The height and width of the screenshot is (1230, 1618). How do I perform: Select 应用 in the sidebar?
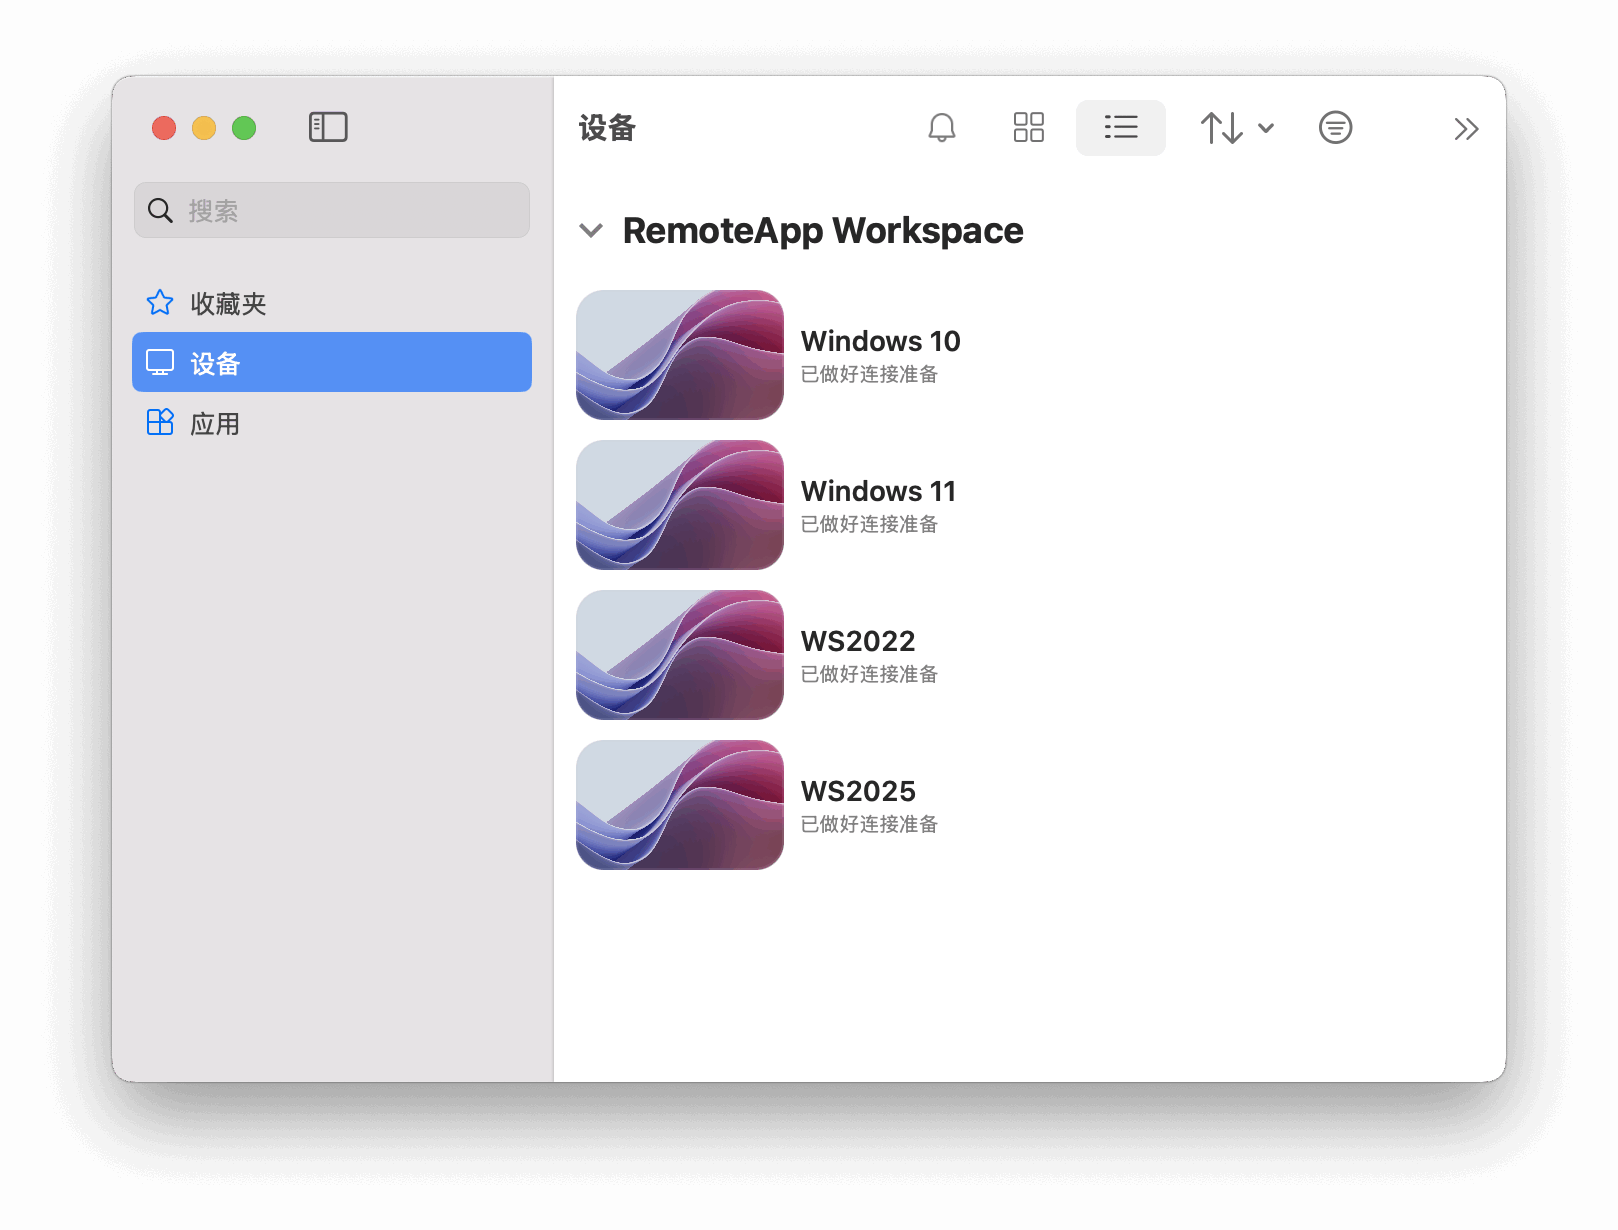click(332, 423)
